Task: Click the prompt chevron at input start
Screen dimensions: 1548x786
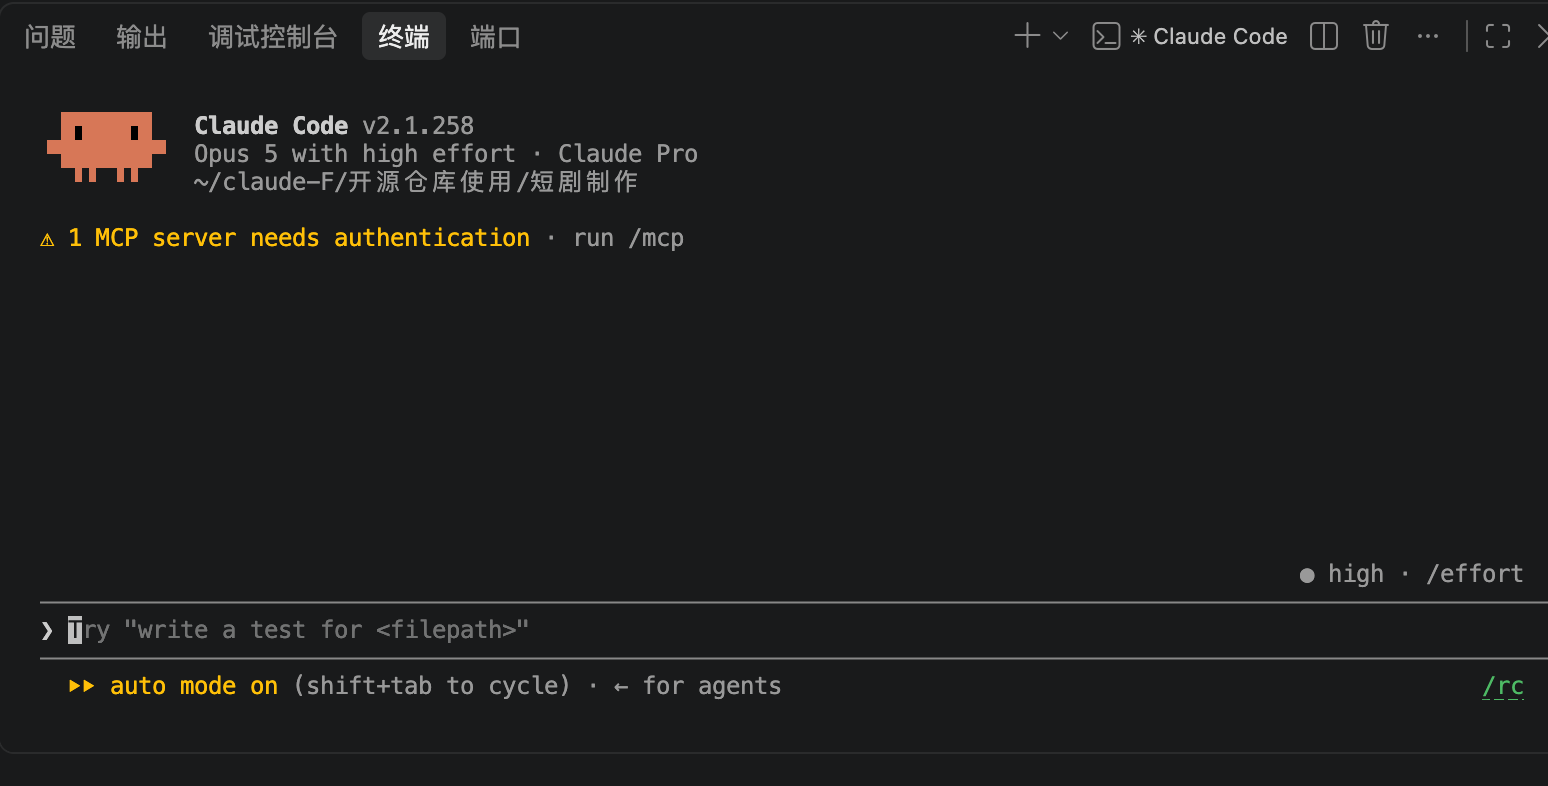Action: coord(47,630)
